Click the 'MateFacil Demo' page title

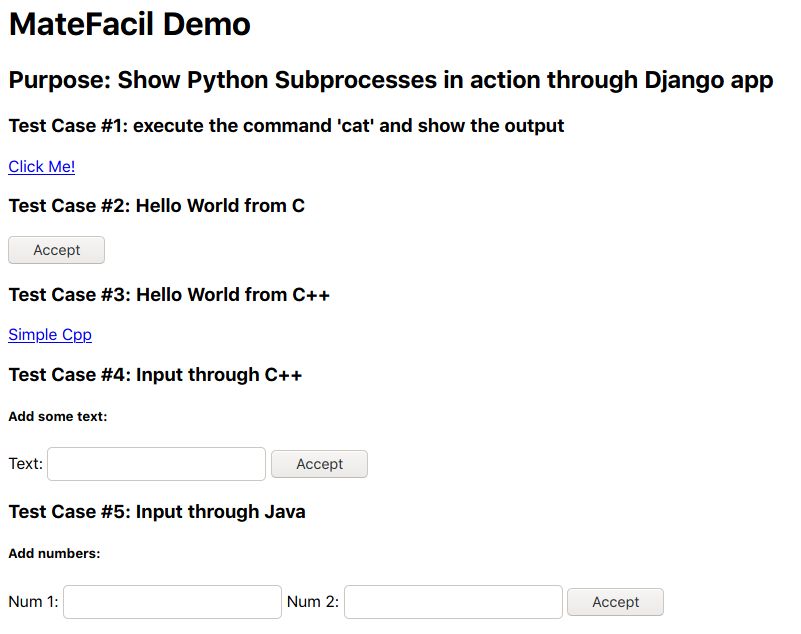[x=130, y=24]
